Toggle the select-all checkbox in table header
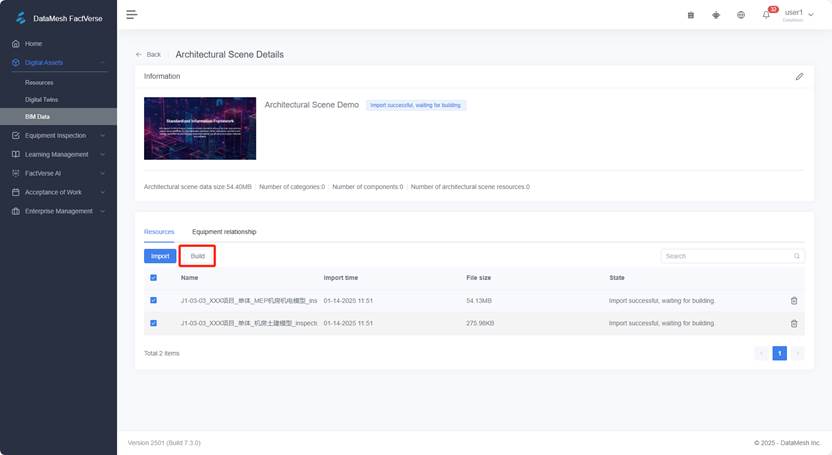 [x=153, y=278]
